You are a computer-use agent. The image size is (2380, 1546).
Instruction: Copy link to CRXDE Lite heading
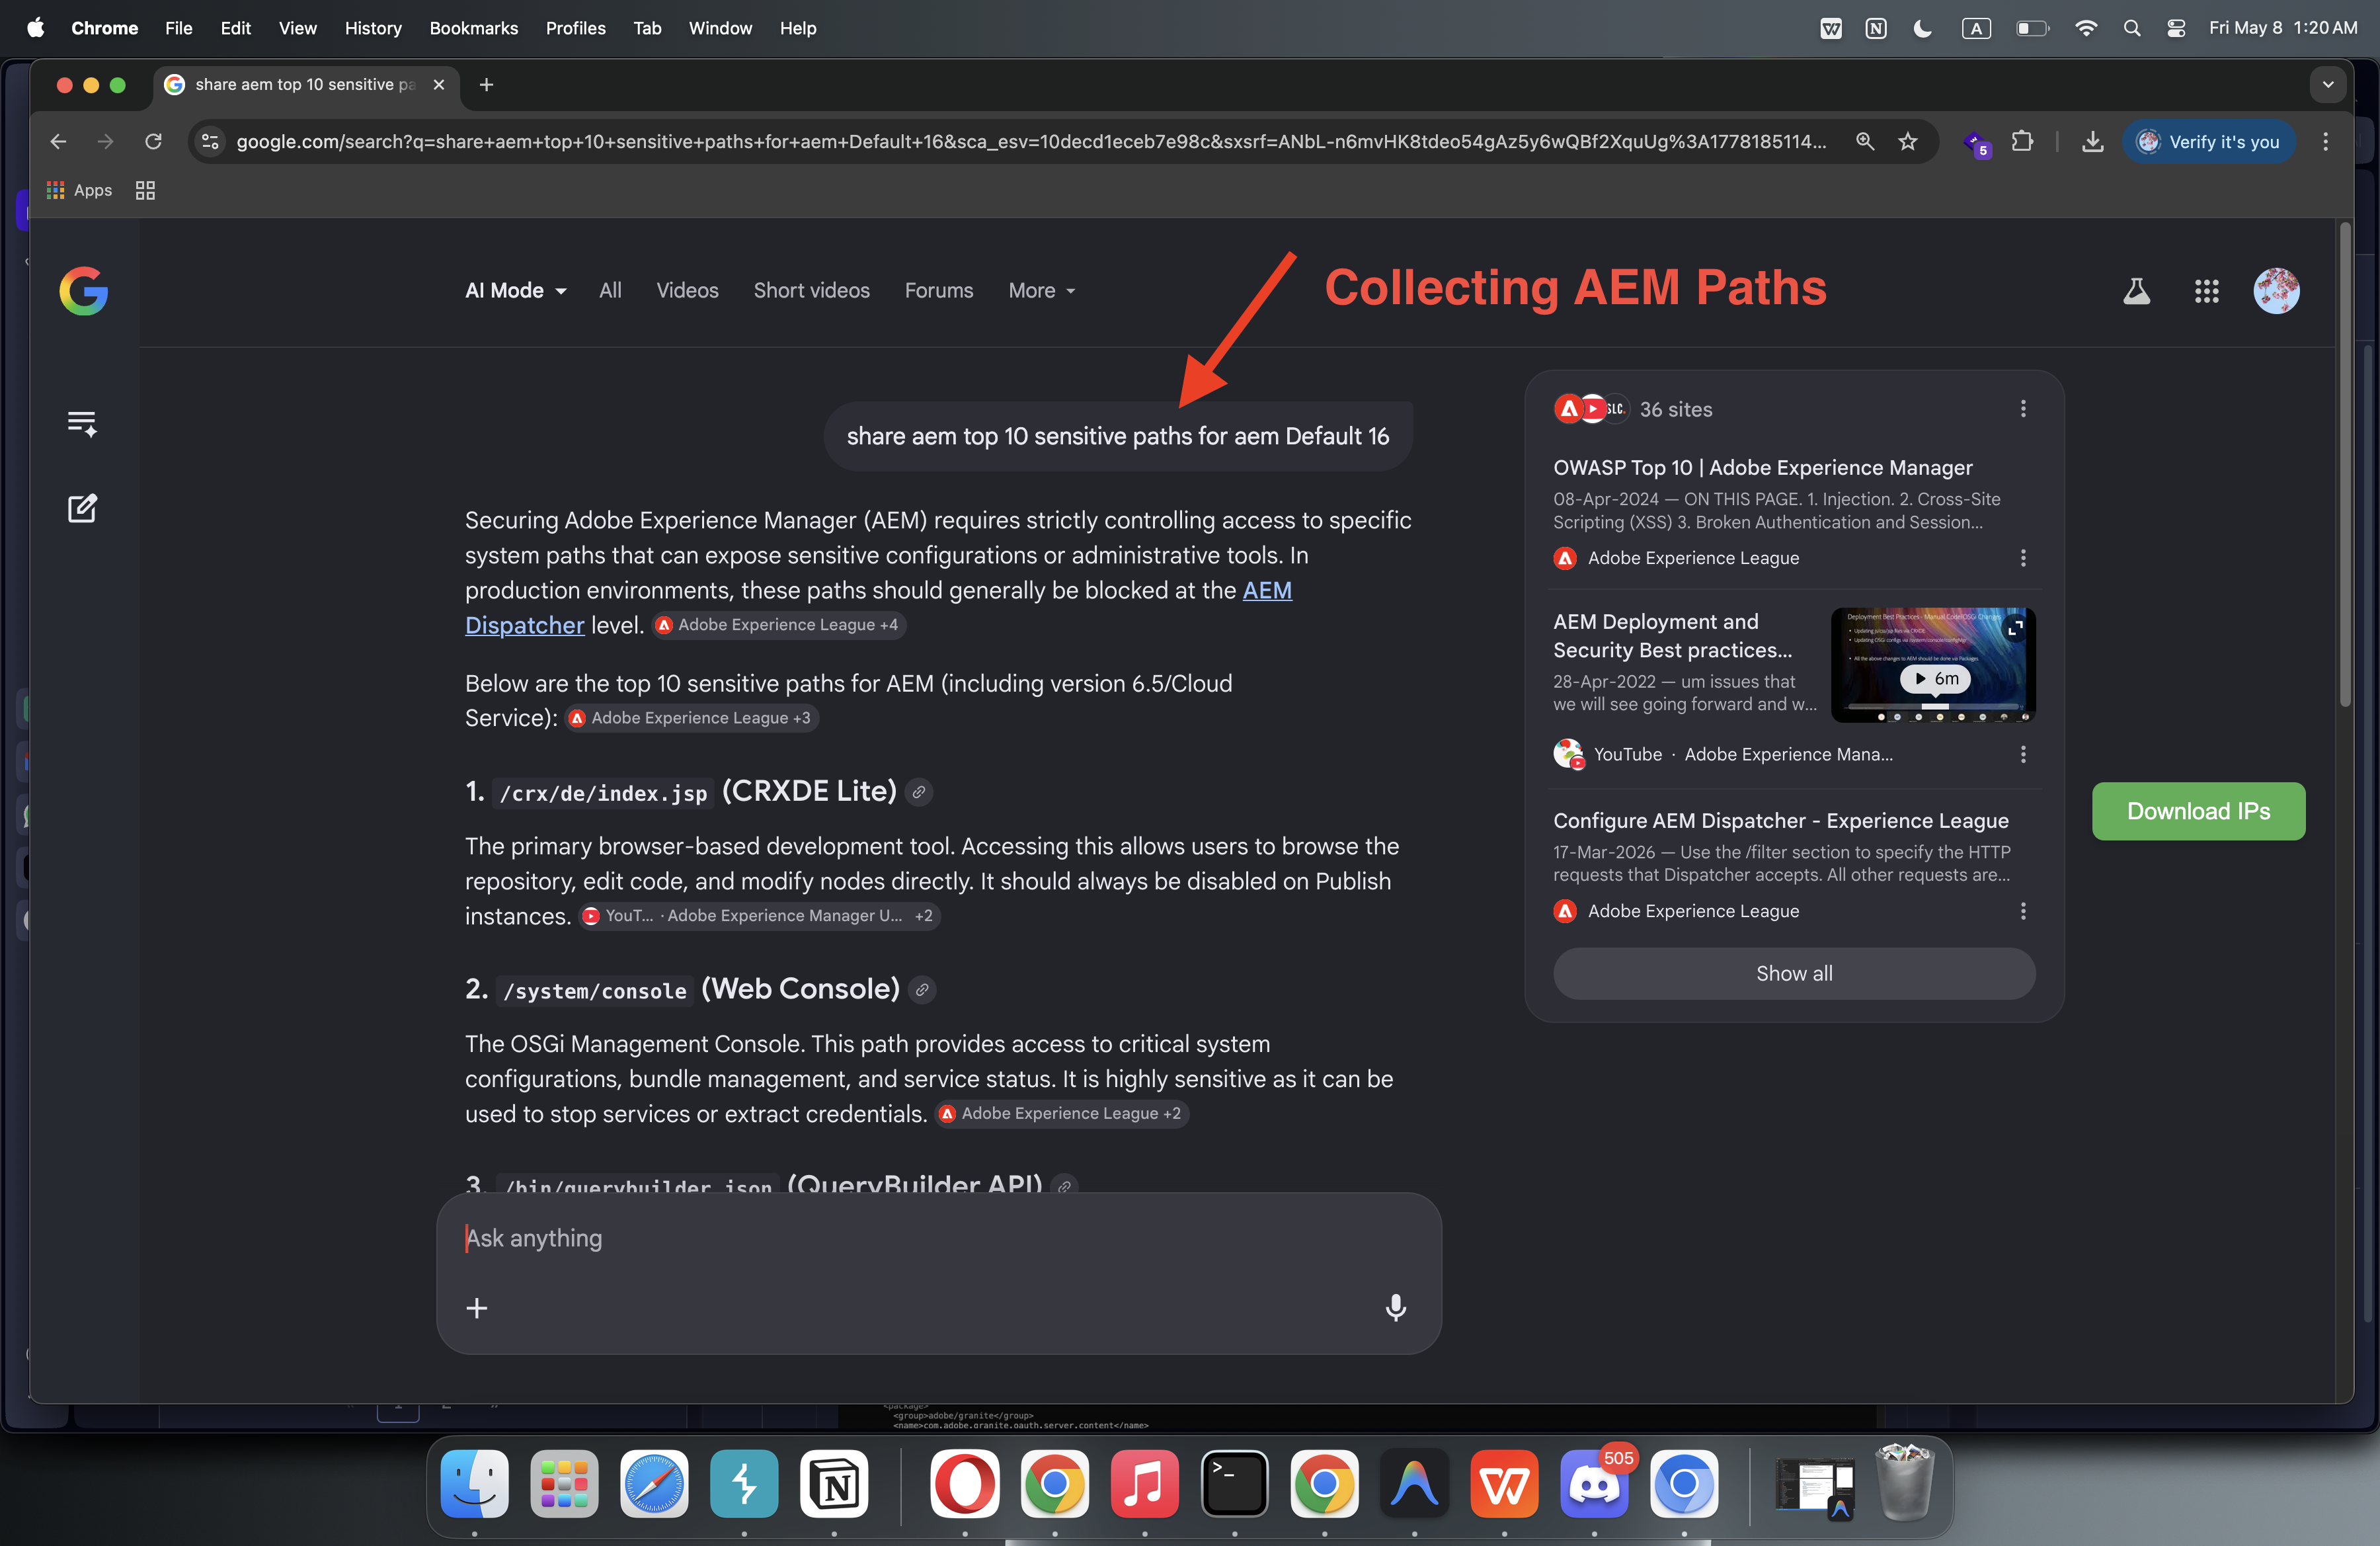[919, 792]
